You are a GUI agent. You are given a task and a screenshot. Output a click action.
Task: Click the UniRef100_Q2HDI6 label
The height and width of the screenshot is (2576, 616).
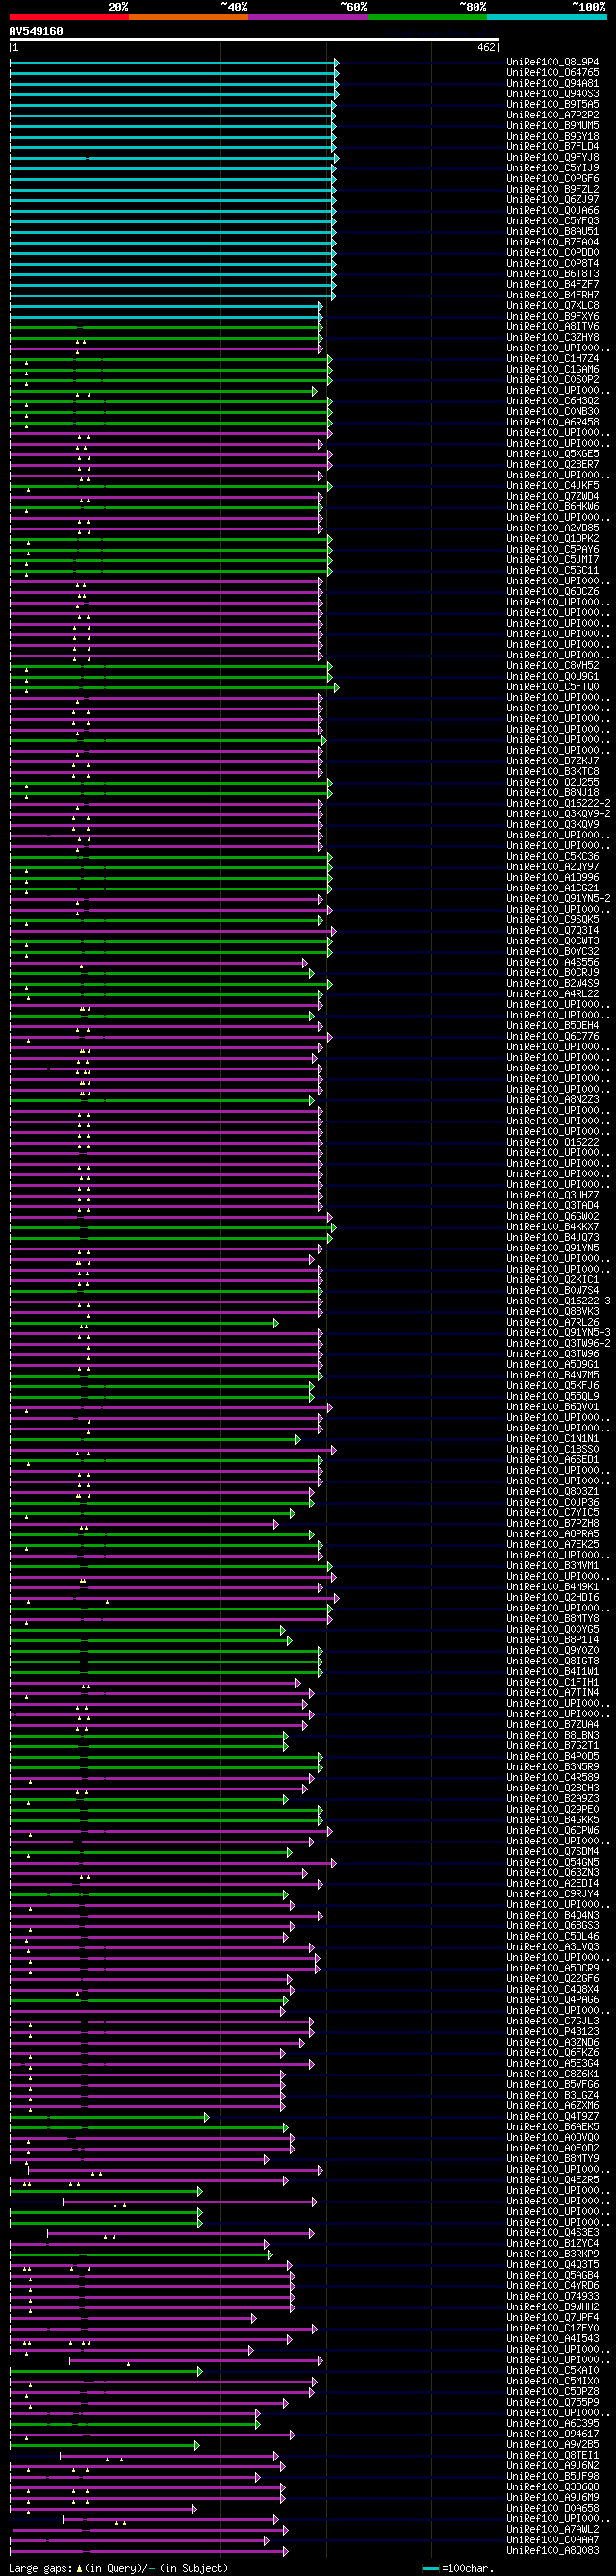[x=553, y=1598]
